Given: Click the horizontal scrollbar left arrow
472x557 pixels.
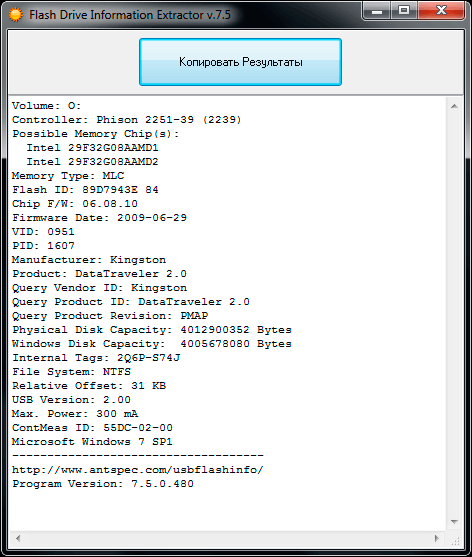Looking at the screenshot, I should point(17,538).
